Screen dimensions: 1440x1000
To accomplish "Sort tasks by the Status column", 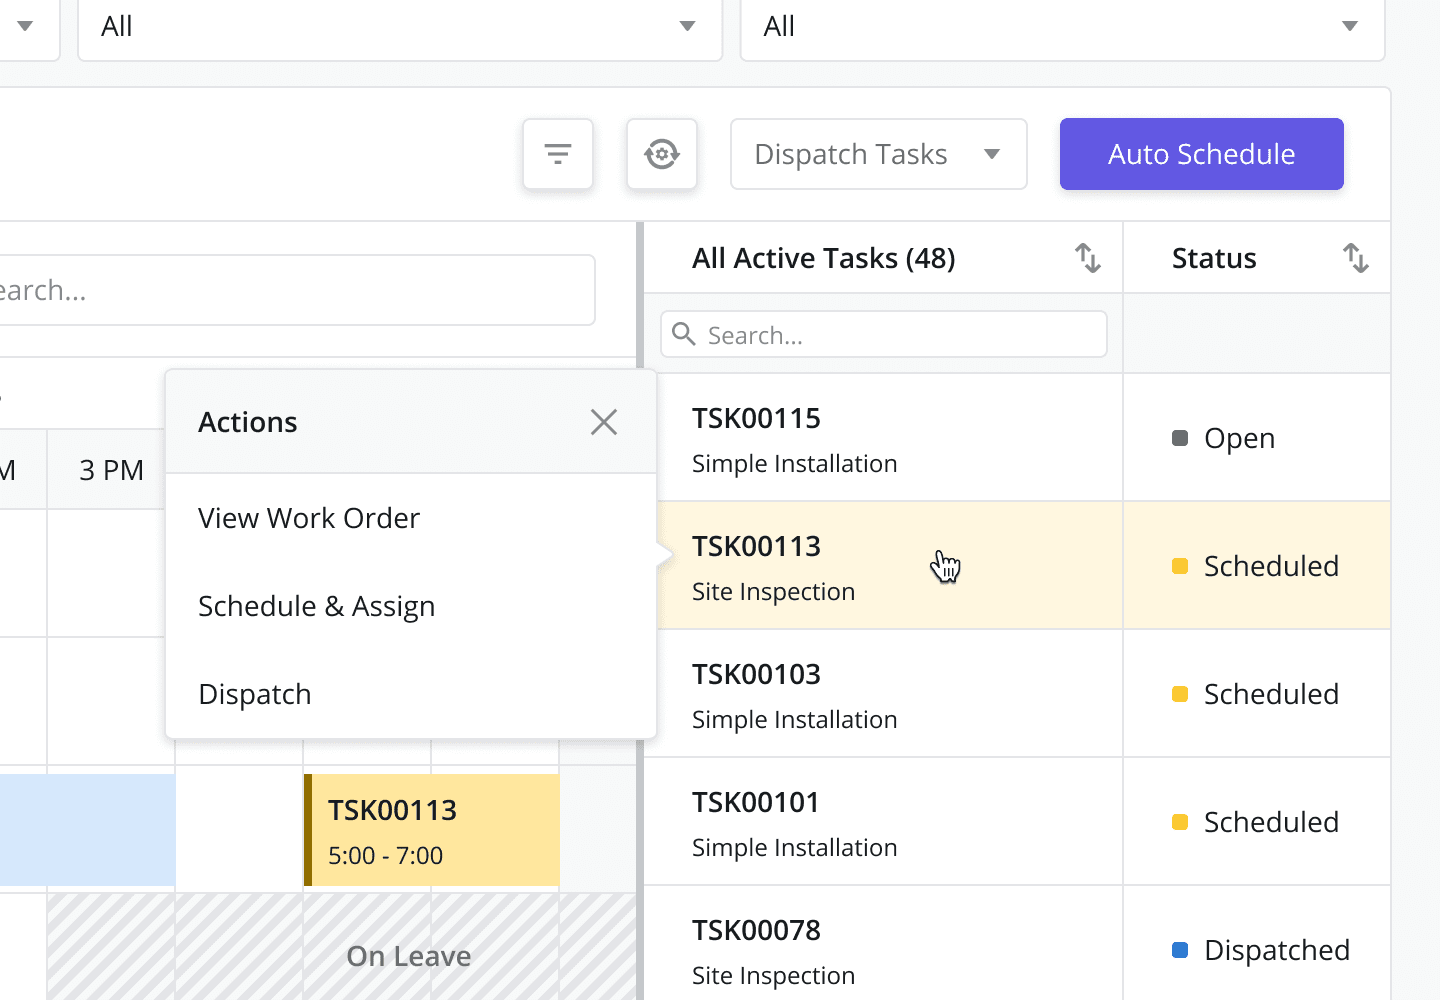I will (x=1355, y=258).
